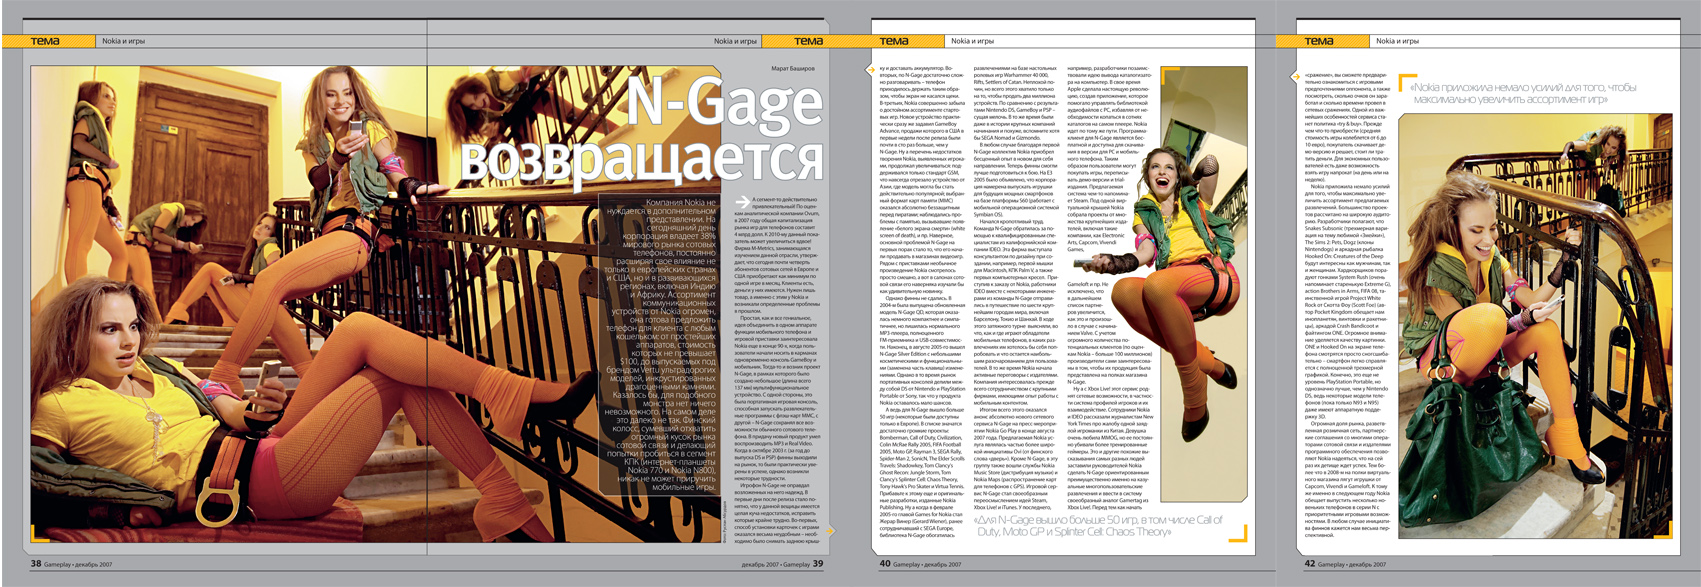The width and height of the screenshot is (1701, 587).
Task: Click the "тема" label on page 40
Action: (x=894, y=41)
